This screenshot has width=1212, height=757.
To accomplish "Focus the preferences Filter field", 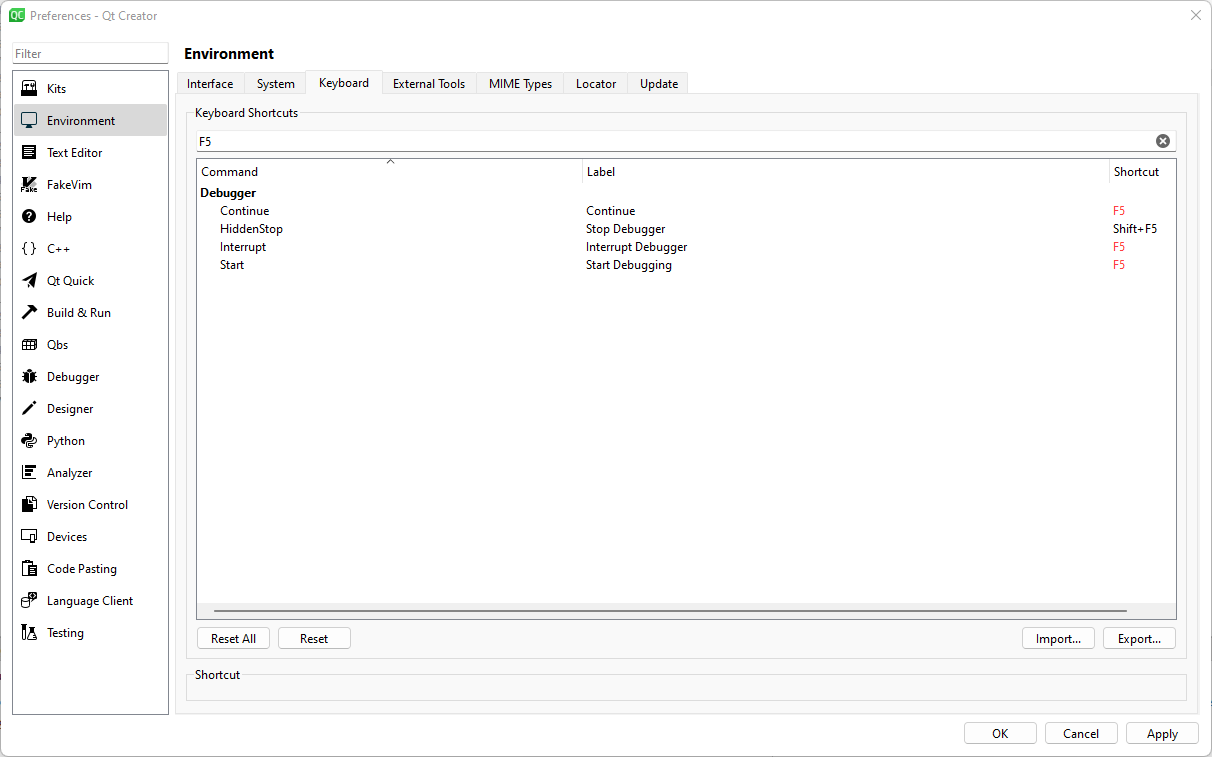I will click(x=90, y=53).
